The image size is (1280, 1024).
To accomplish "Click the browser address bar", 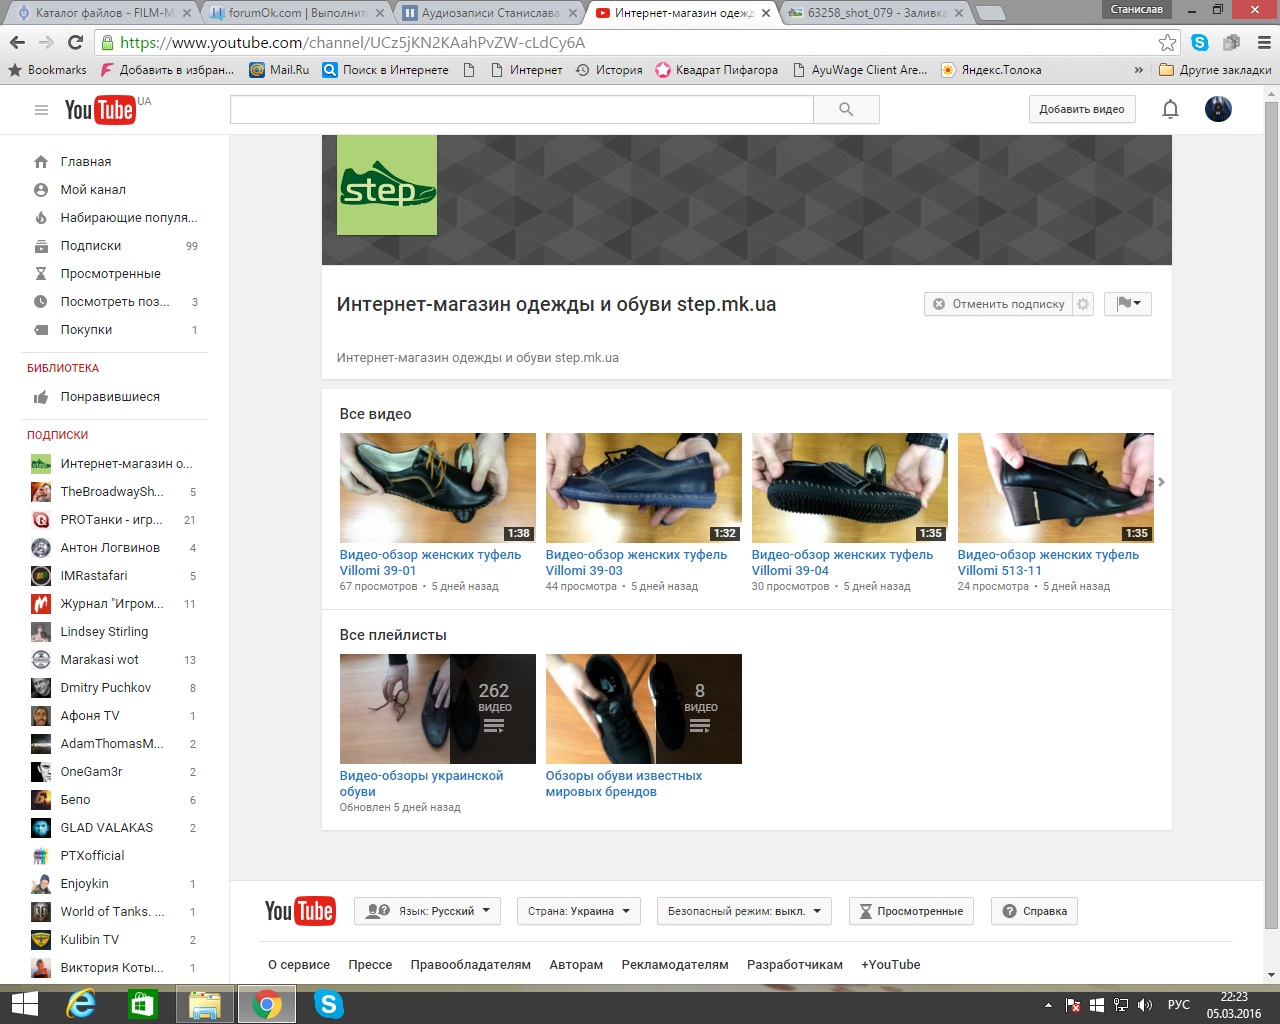I will tap(630, 42).
